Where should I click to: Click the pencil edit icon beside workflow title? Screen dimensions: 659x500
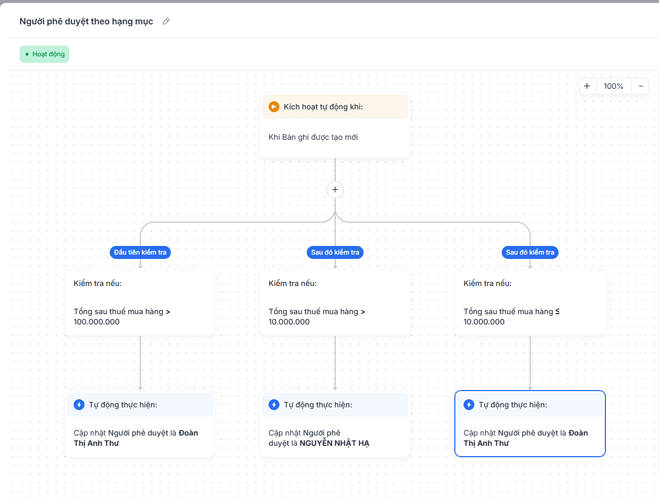coord(166,21)
